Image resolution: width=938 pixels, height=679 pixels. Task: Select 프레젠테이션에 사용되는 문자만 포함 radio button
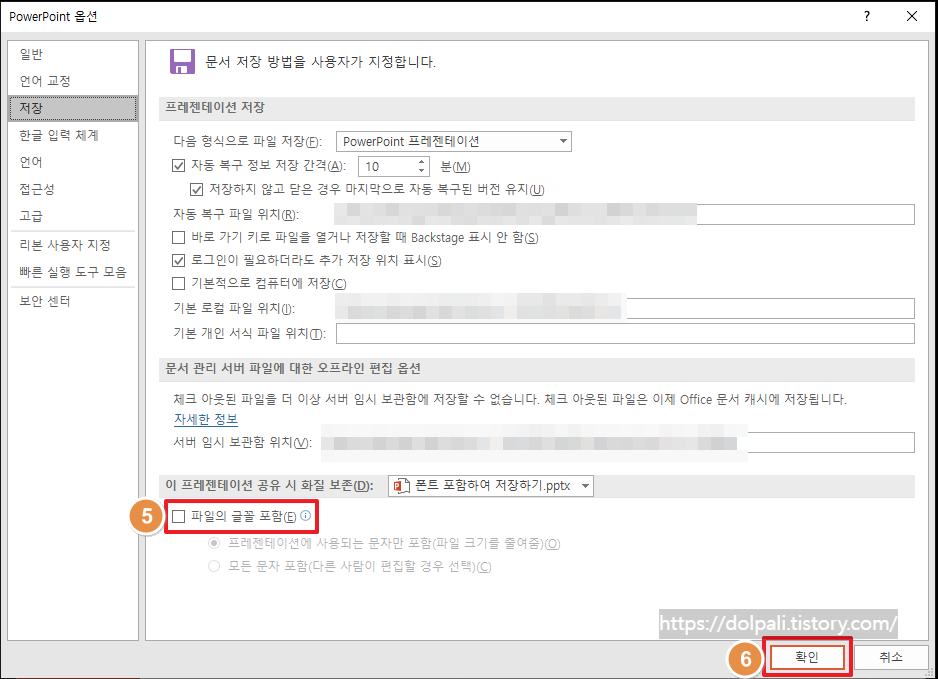click(214, 543)
